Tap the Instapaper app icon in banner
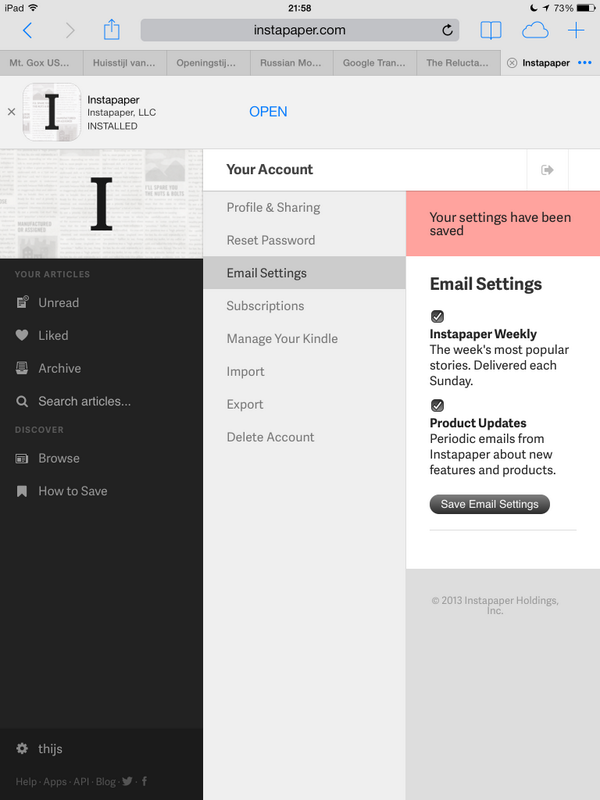The width and height of the screenshot is (600, 800). (52, 112)
